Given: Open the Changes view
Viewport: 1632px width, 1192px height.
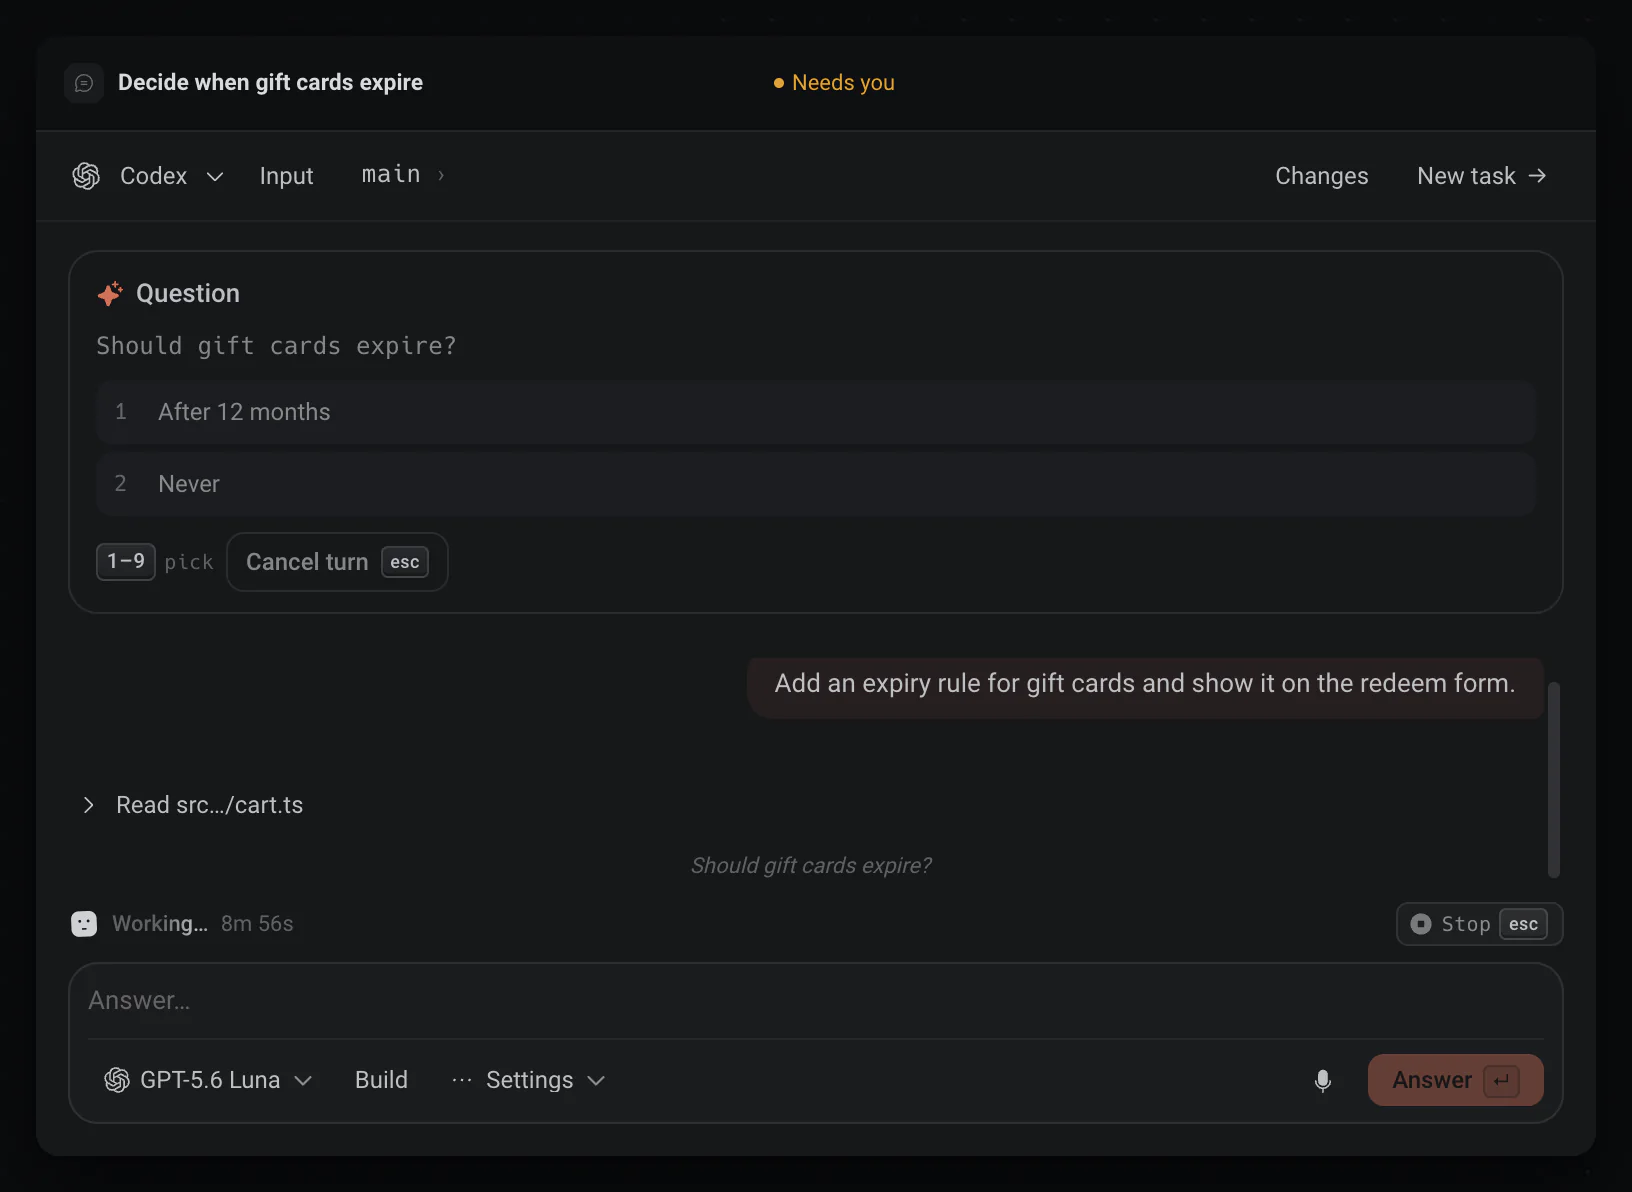Looking at the screenshot, I should coord(1321,176).
